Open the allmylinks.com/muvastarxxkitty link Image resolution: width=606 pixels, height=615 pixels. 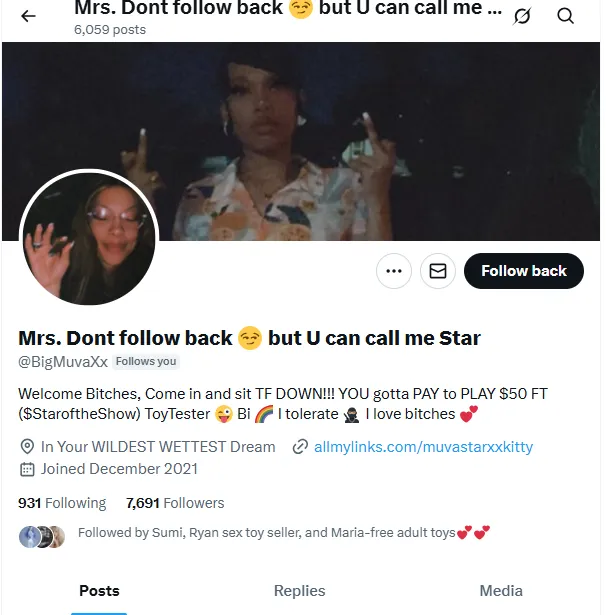(x=424, y=447)
